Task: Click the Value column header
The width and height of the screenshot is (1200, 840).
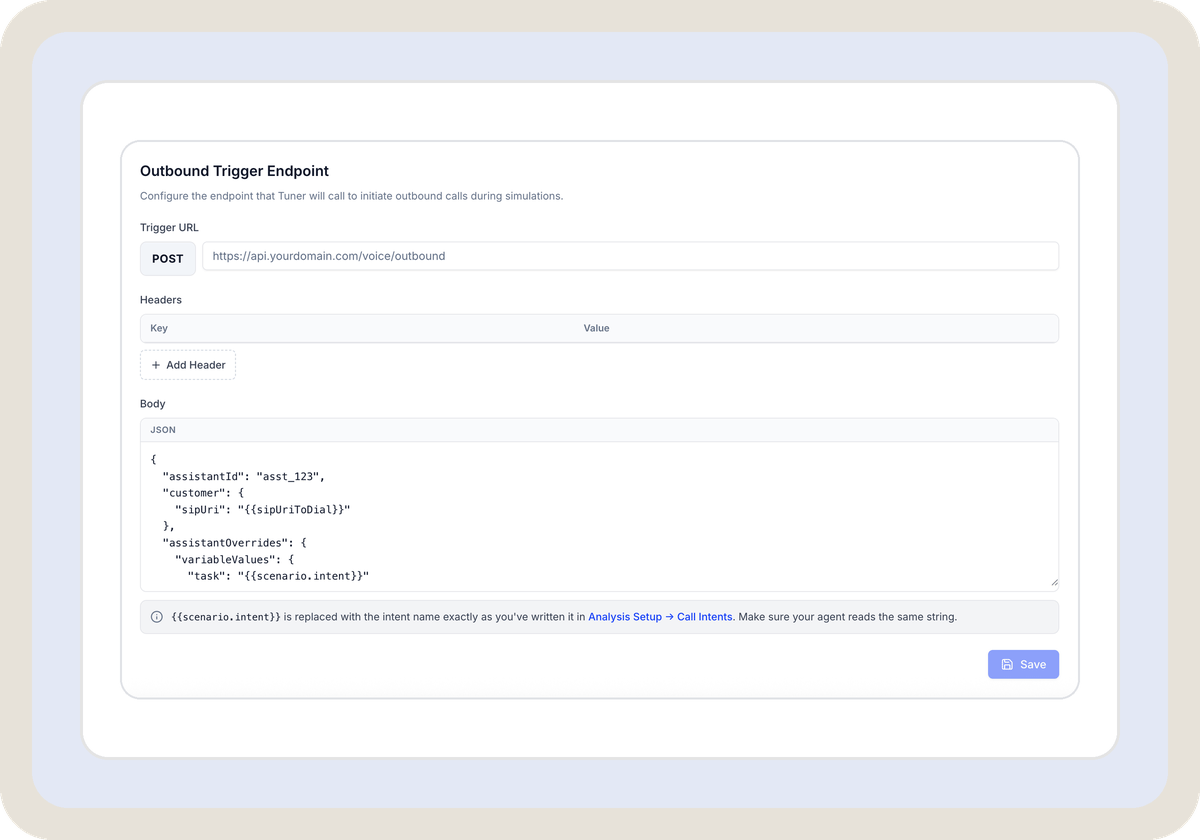Action: coord(596,328)
